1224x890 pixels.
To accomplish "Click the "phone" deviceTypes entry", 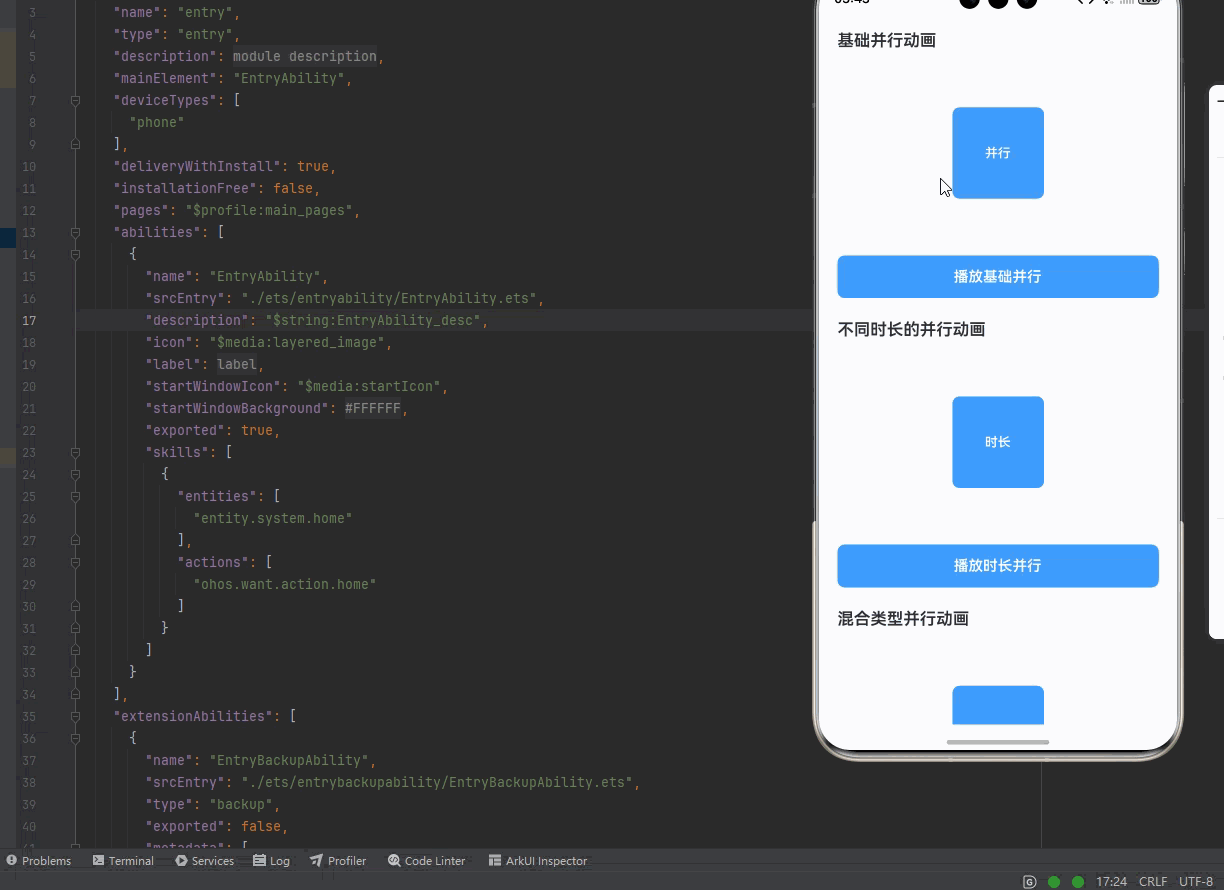I will pyautogui.click(x=157, y=122).
